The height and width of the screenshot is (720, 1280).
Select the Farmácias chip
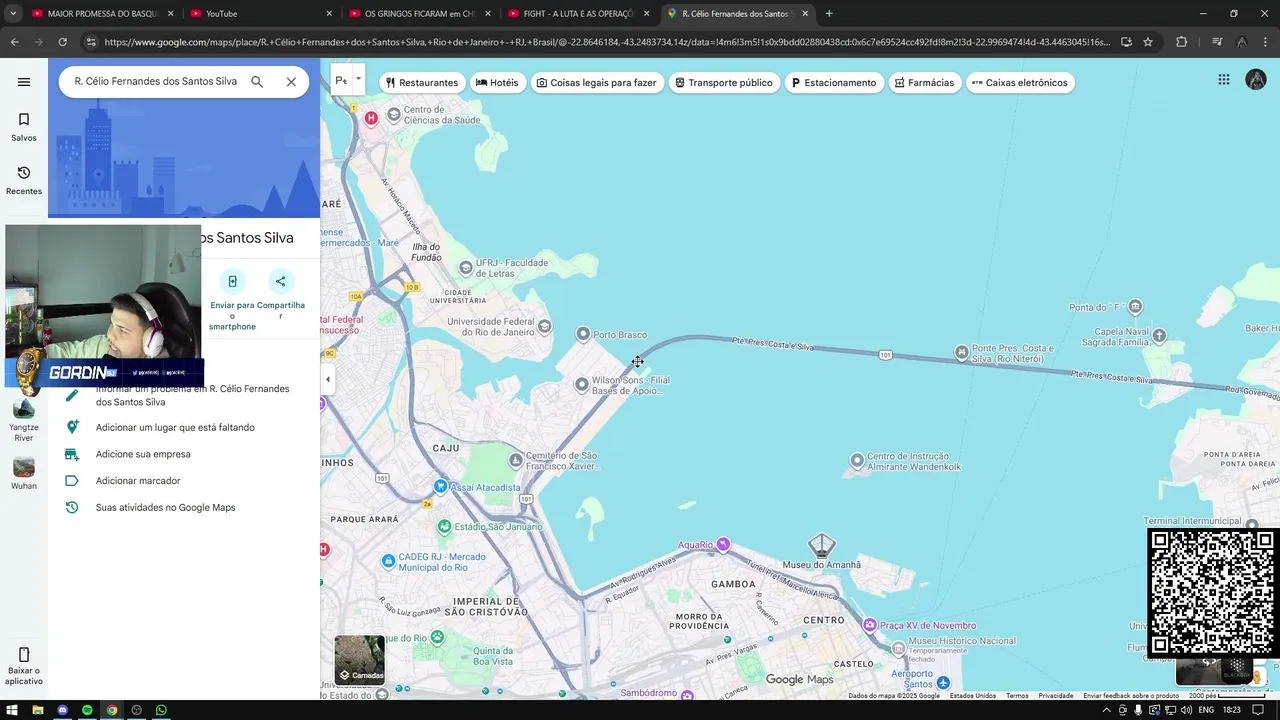click(925, 83)
